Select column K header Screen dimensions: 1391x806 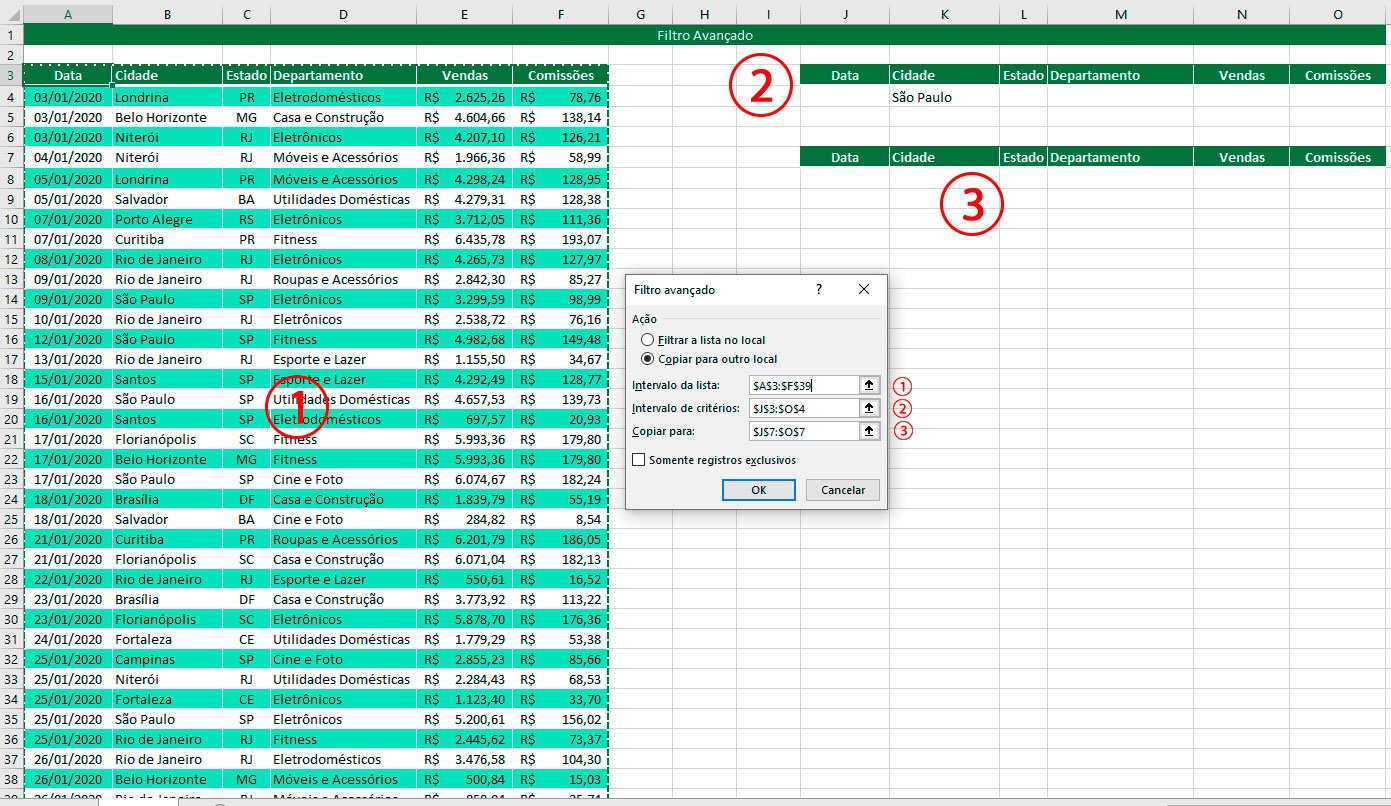944,14
